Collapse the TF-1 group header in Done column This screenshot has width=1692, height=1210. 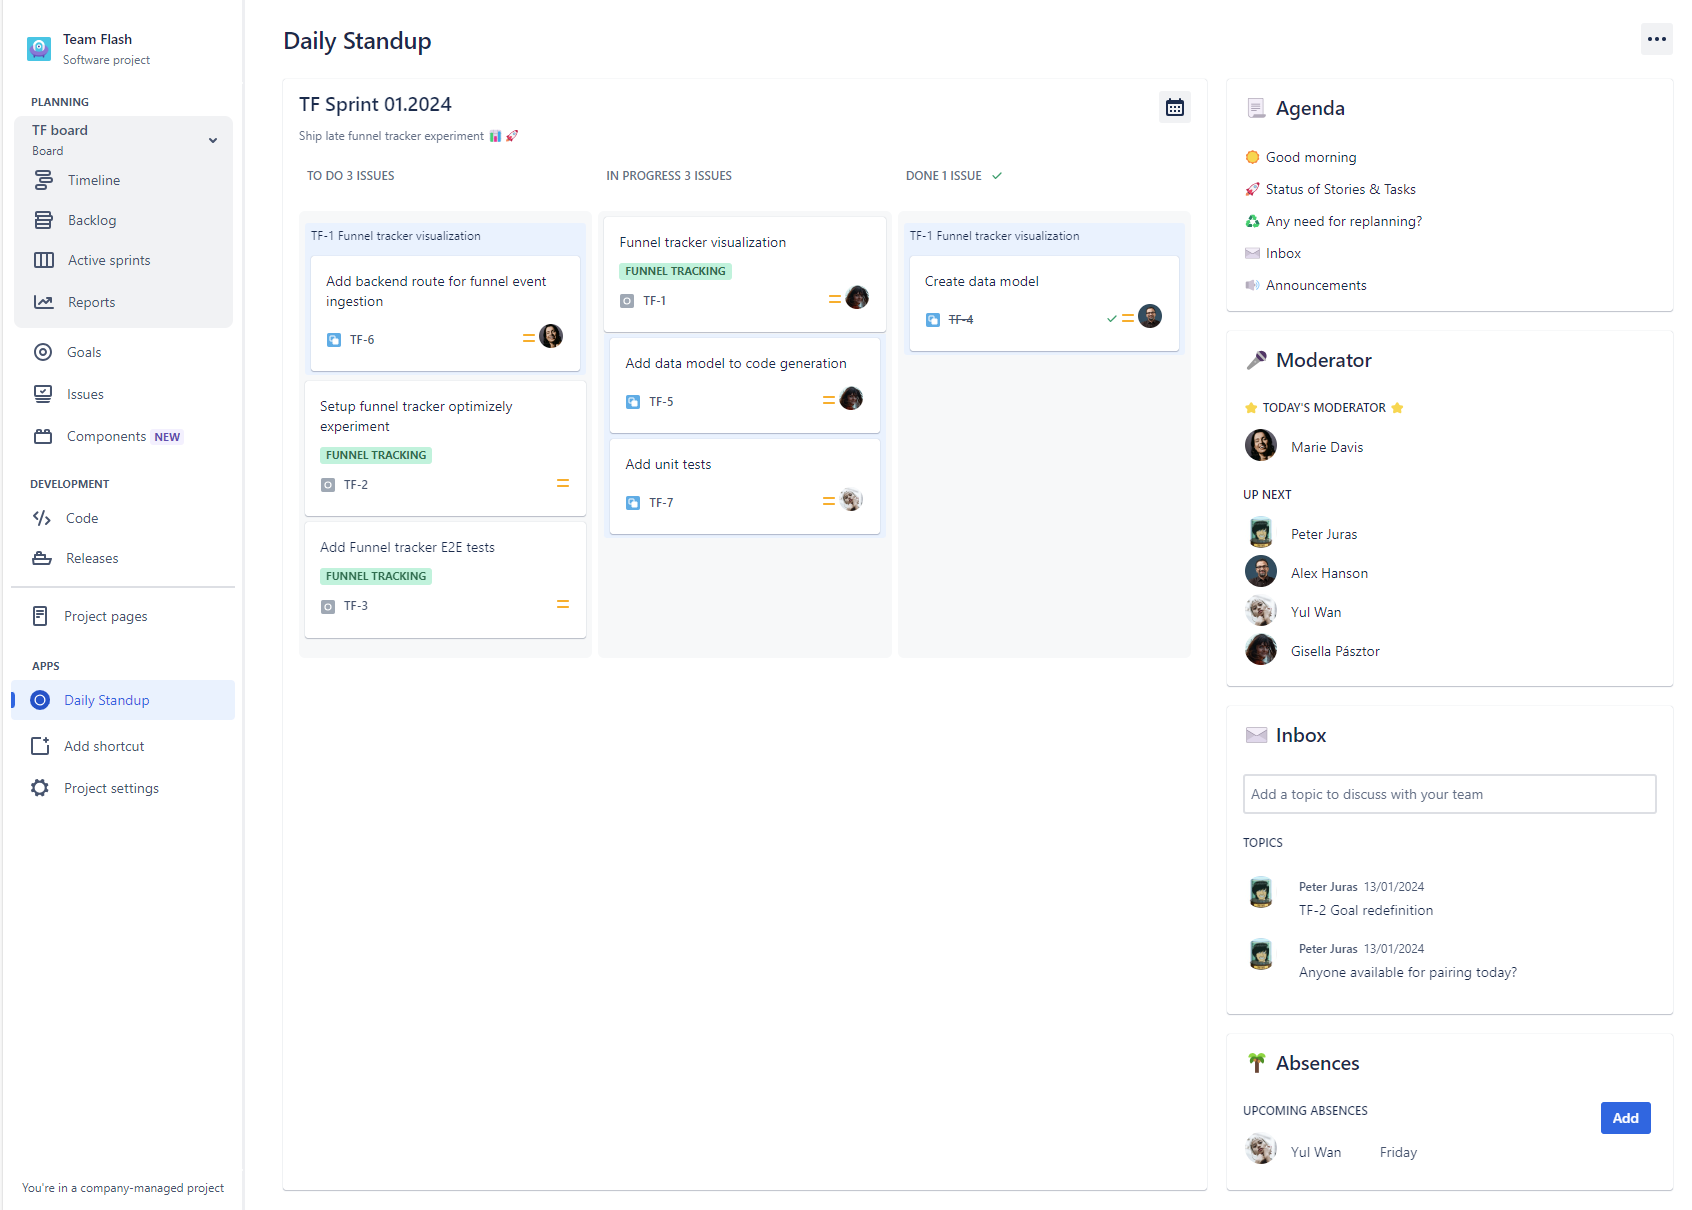click(994, 236)
